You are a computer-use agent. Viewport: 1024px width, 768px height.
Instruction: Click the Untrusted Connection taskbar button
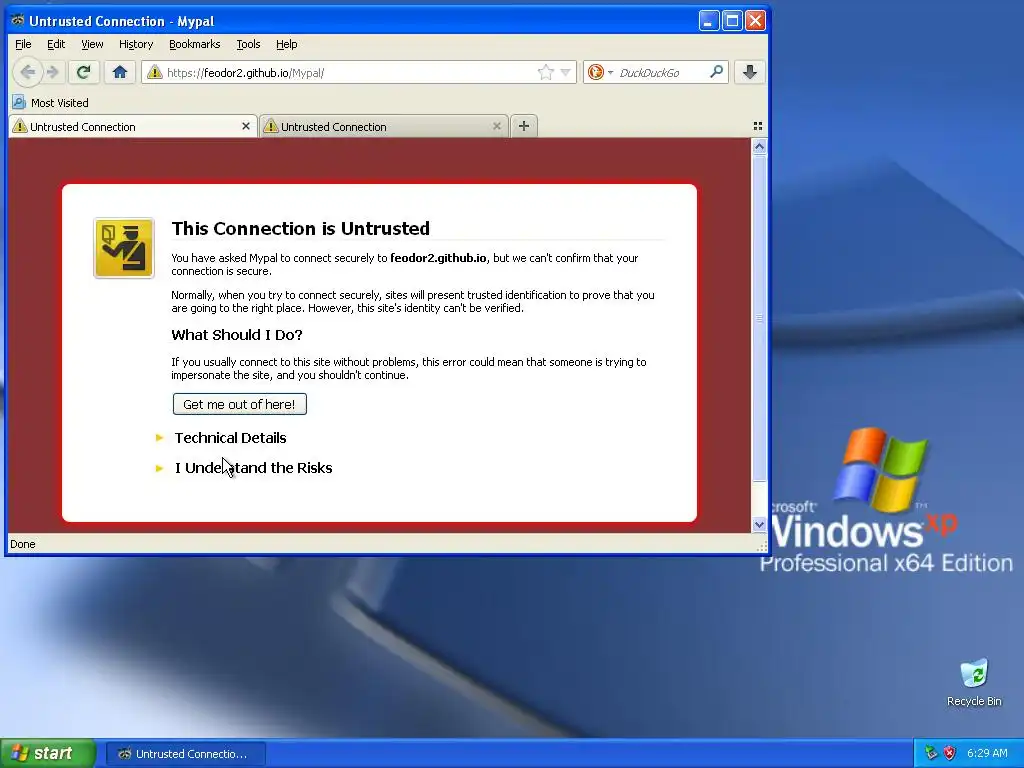pyautogui.click(x=185, y=754)
